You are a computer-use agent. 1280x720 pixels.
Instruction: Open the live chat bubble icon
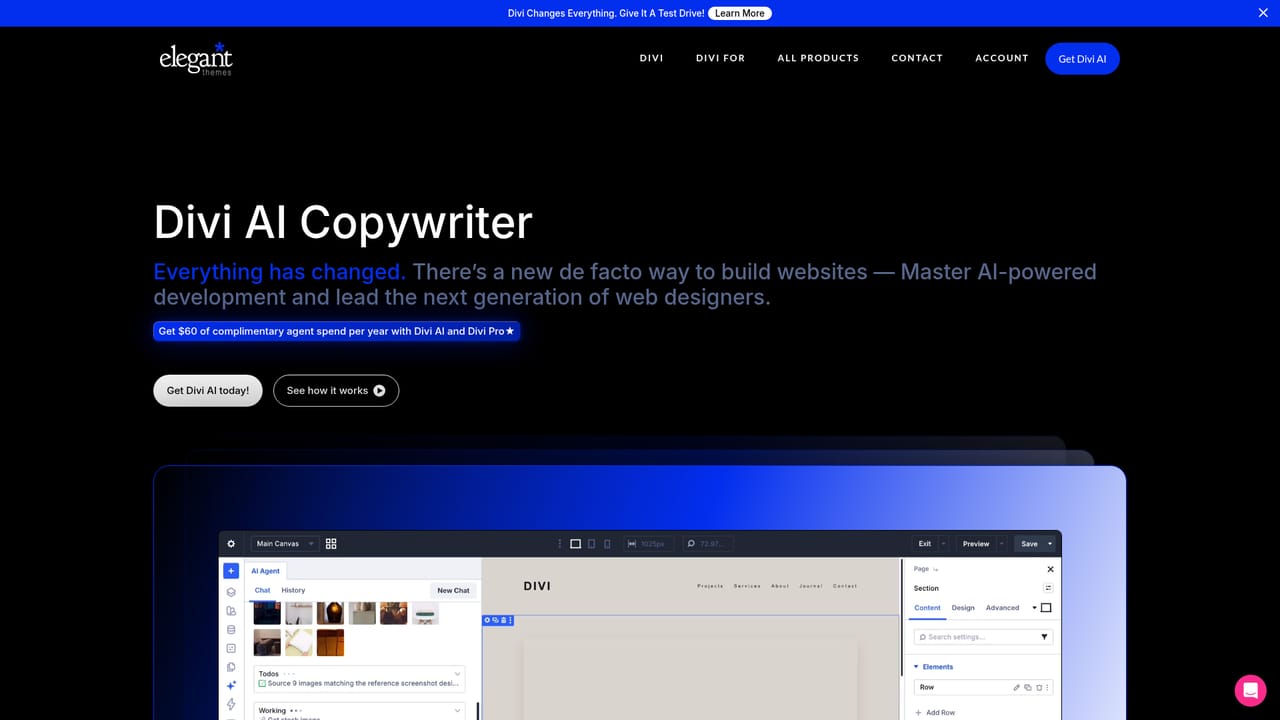click(1250, 690)
